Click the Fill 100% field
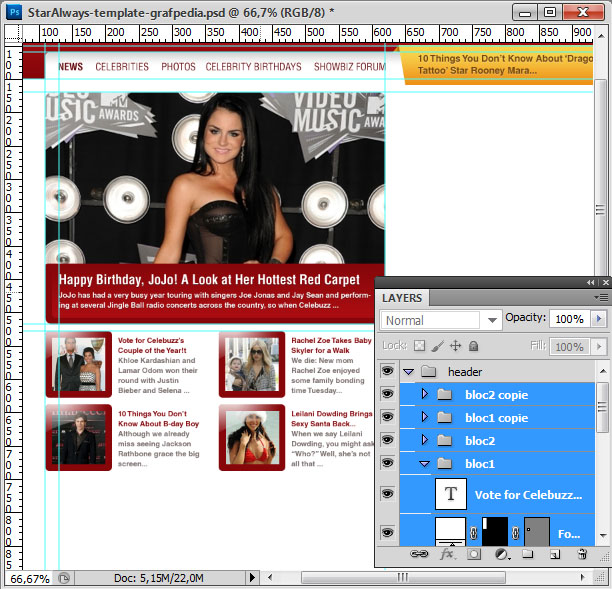Screen dimensions: 612x589 click(570, 347)
